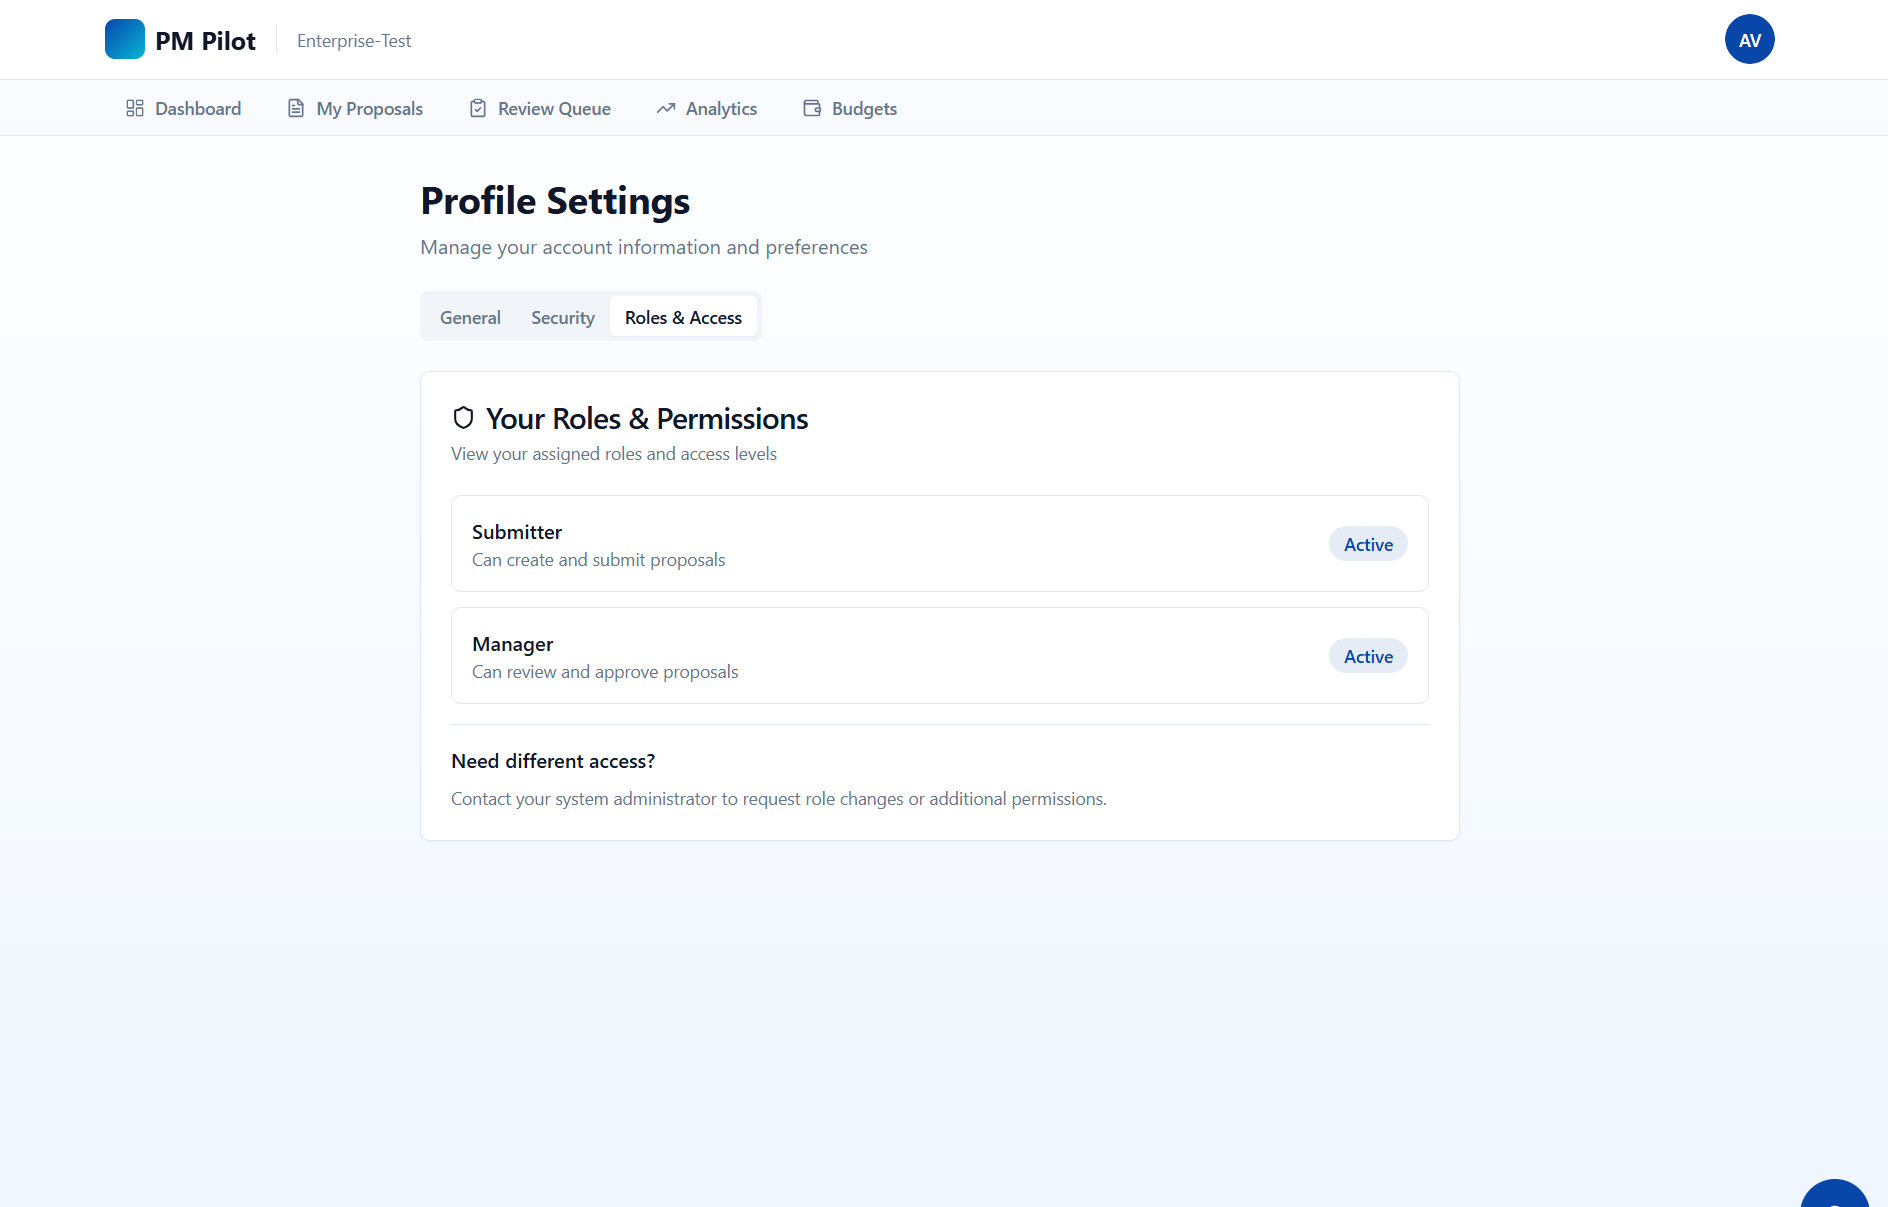Image resolution: width=1888 pixels, height=1207 pixels.
Task: Open the AV user avatar menu
Action: coord(1749,39)
